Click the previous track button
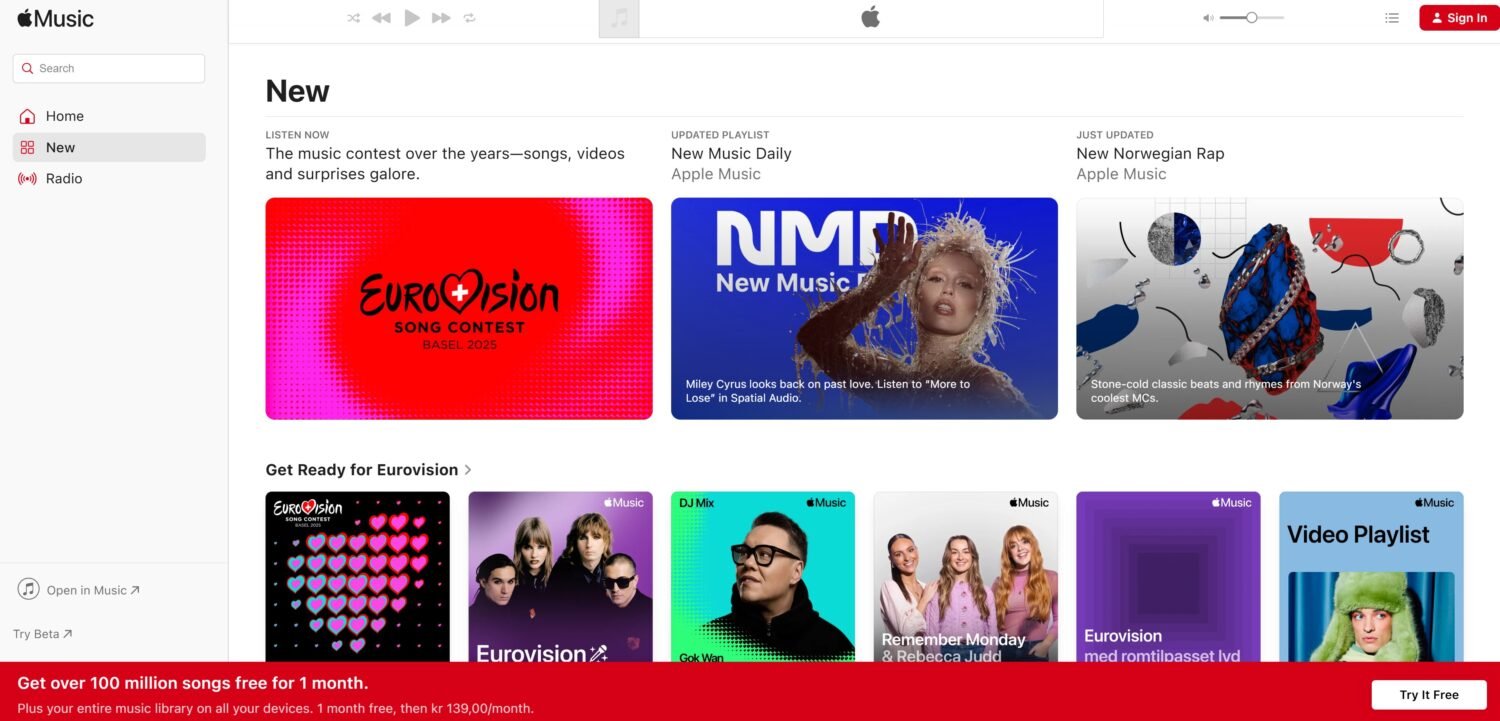The height and width of the screenshot is (721, 1500). coord(381,18)
